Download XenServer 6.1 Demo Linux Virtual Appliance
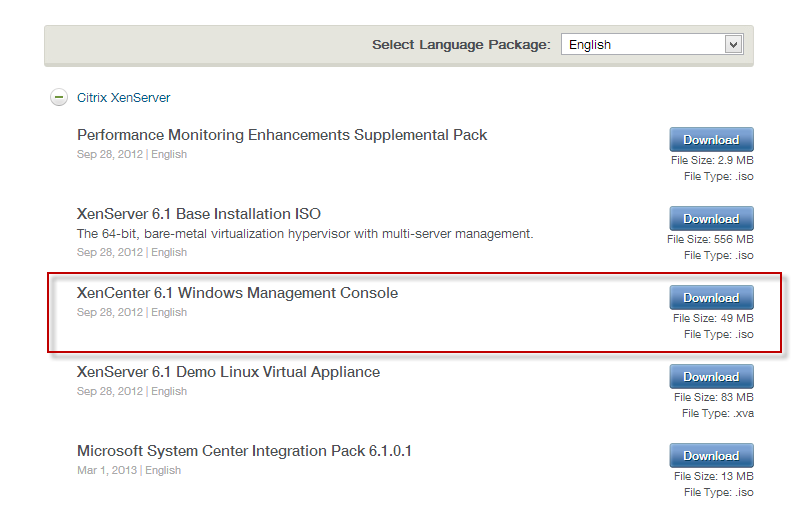Viewport: 793px width, 527px height. pos(710,377)
